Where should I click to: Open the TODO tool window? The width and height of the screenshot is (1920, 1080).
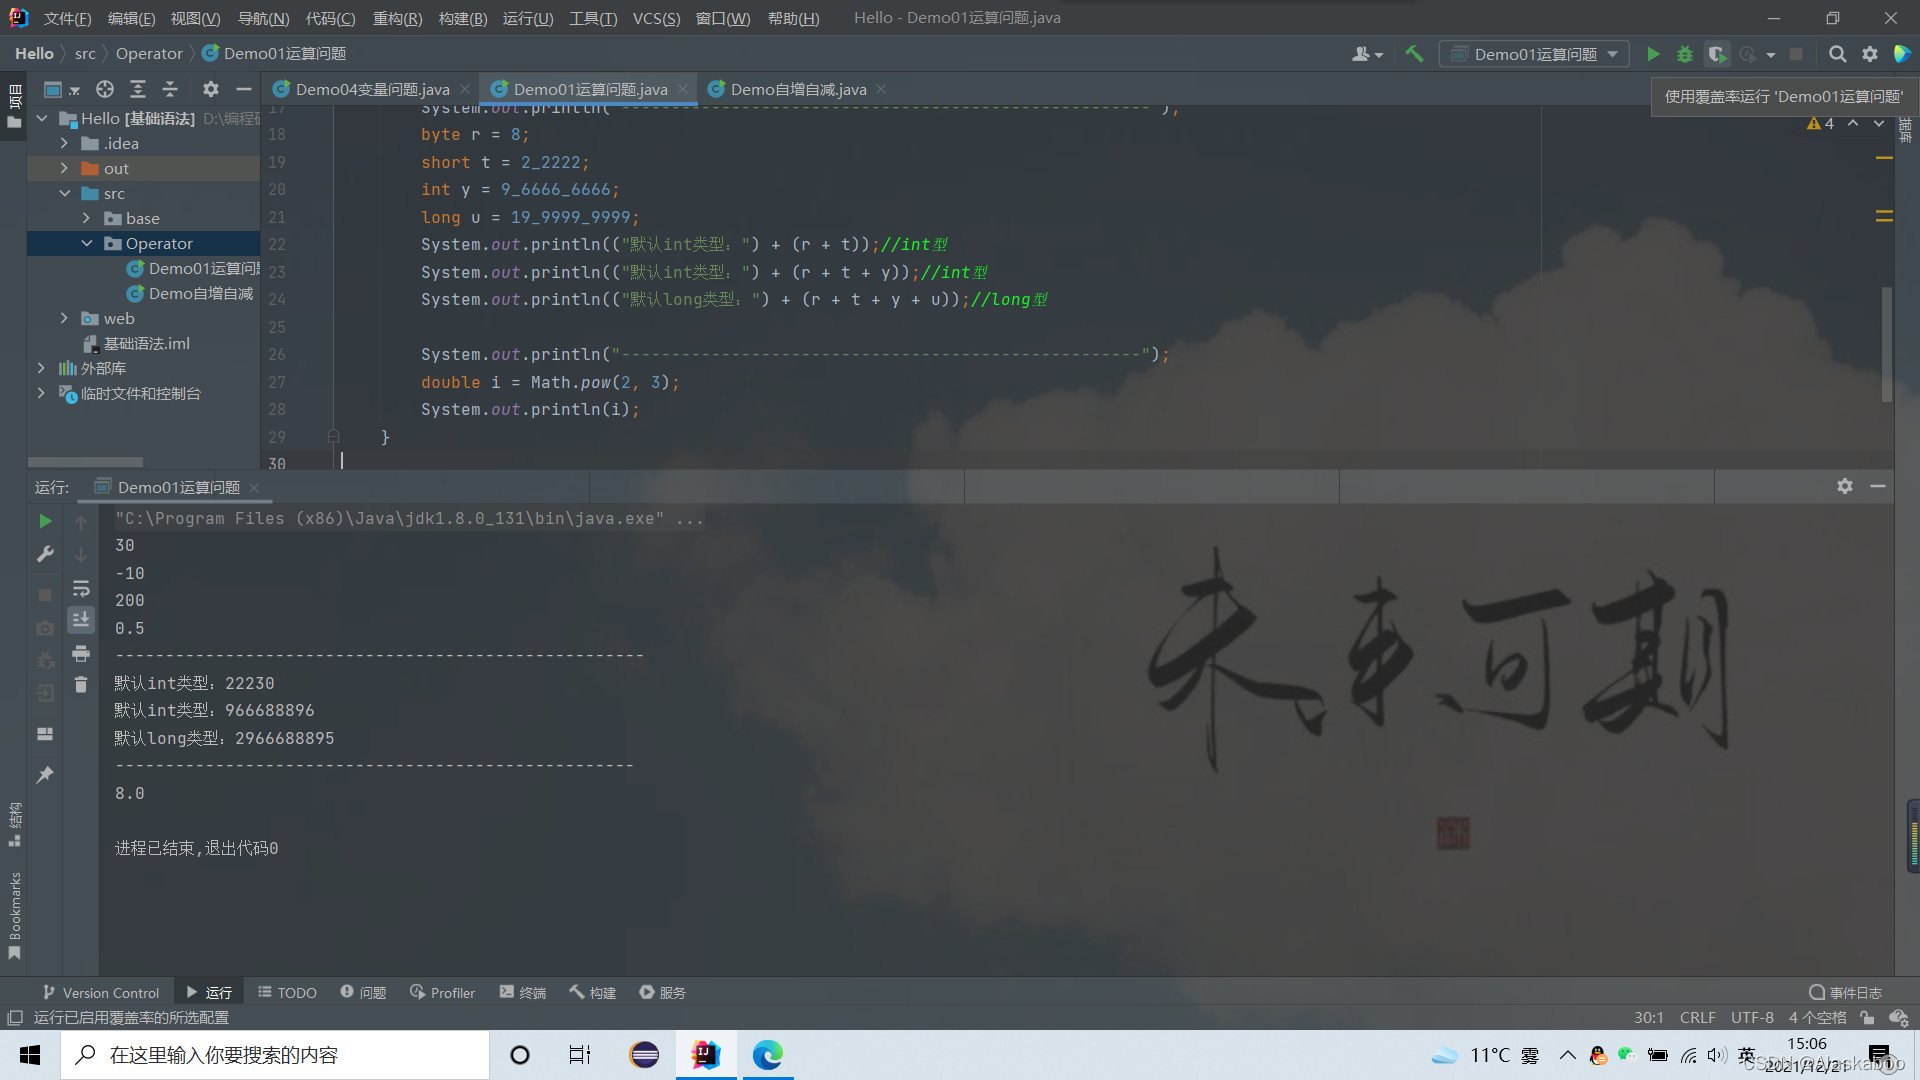pyautogui.click(x=287, y=992)
